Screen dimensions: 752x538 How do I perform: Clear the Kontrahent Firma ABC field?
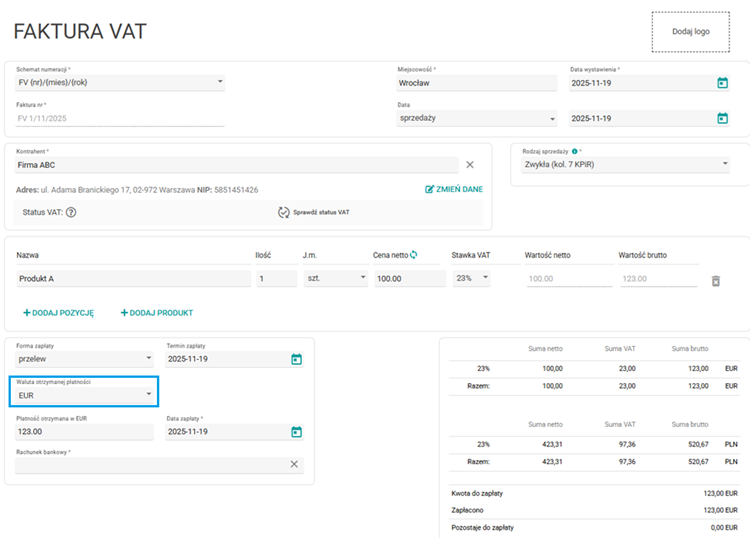tap(470, 165)
